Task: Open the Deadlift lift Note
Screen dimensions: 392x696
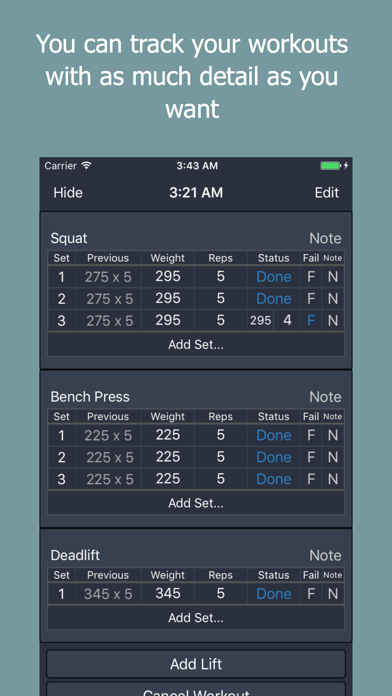Action: pyautogui.click(x=325, y=555)
